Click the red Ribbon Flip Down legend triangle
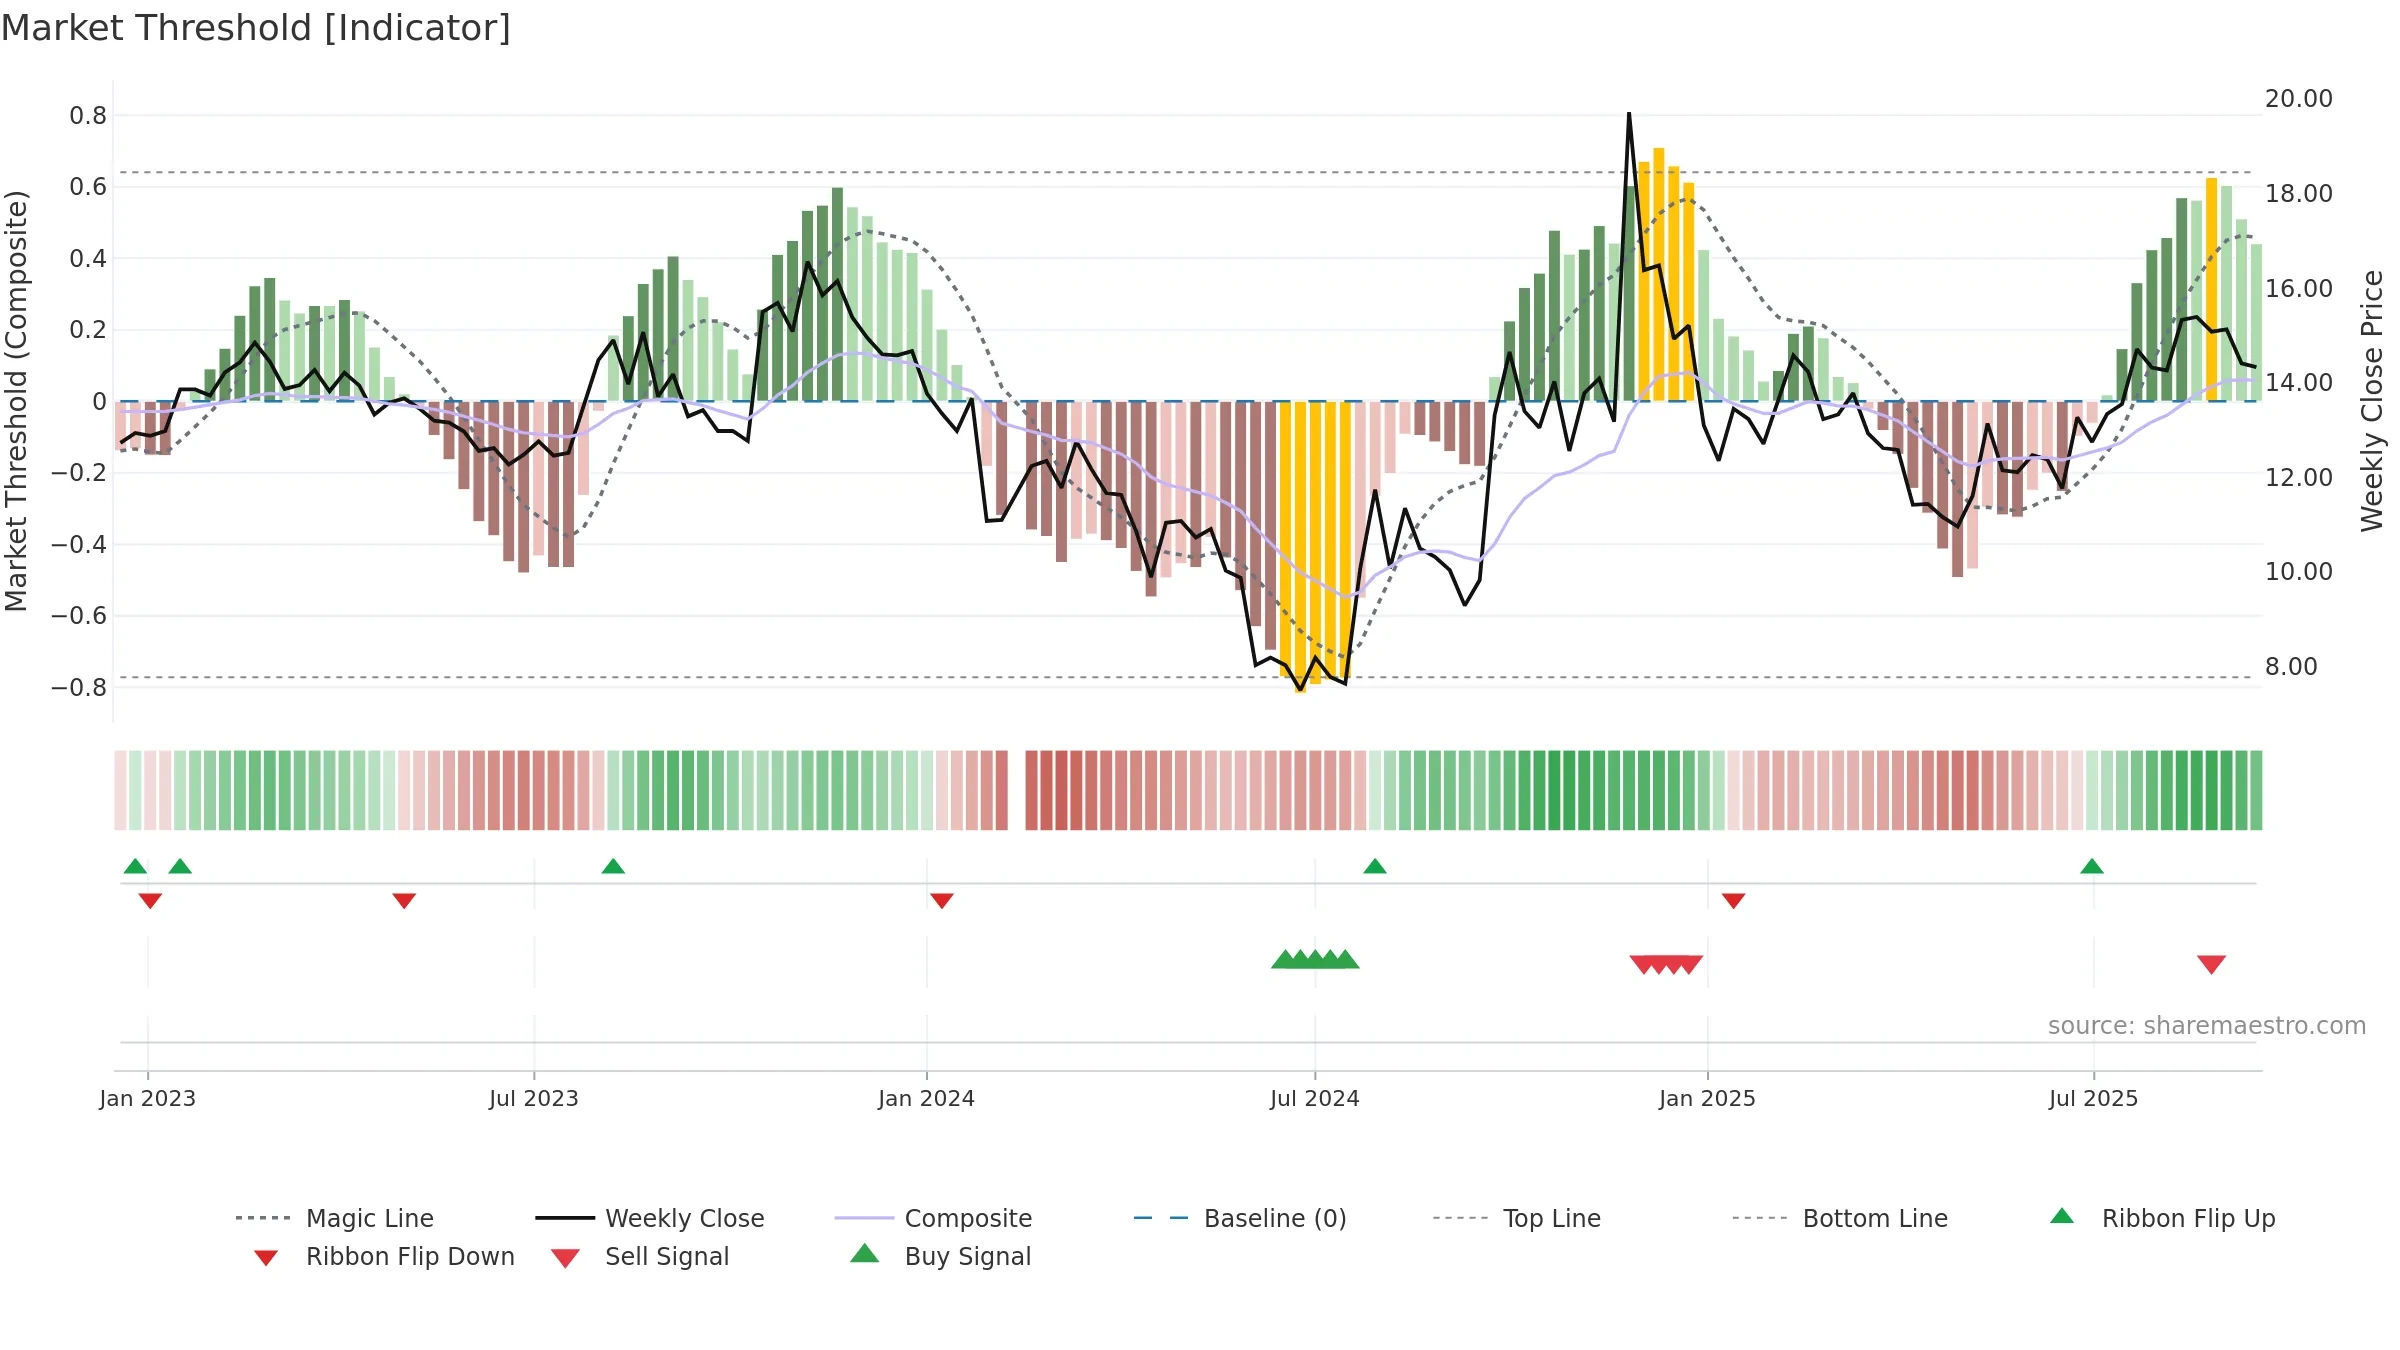The width and height of the screenshot is (2400, 1350). click(266, 1258)
